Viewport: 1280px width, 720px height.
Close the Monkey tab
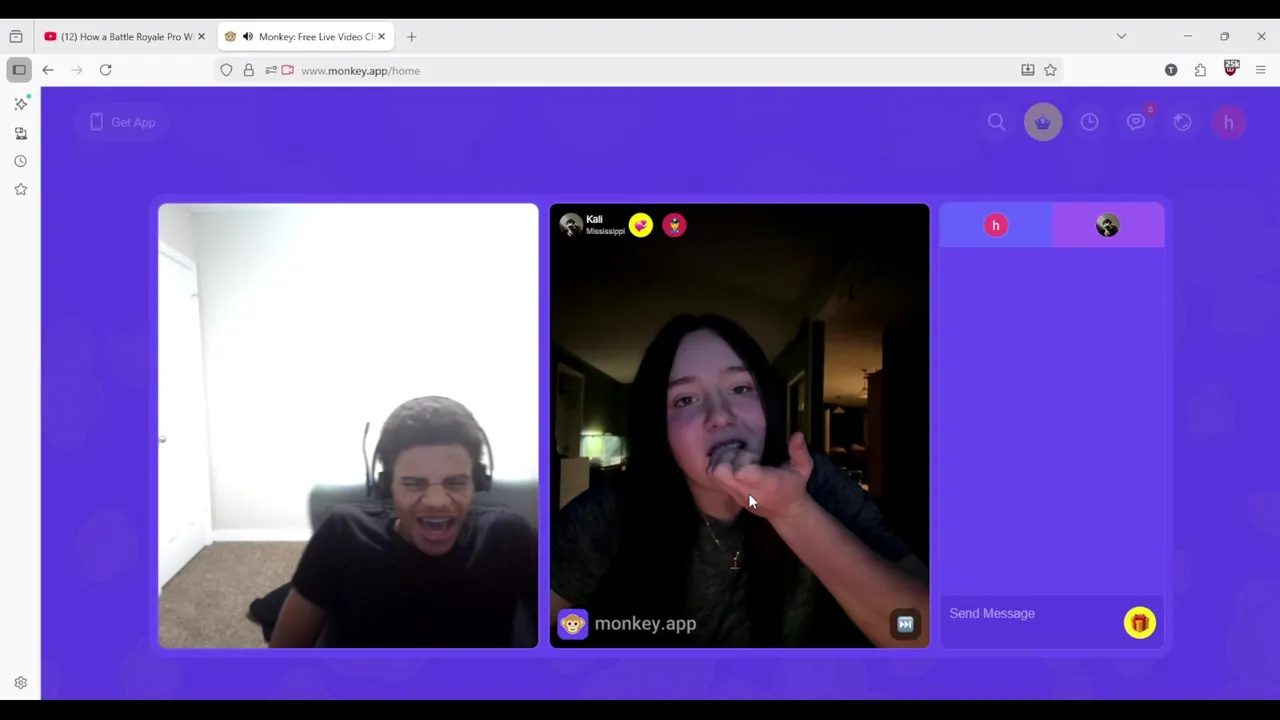click(x=381, y=37)
